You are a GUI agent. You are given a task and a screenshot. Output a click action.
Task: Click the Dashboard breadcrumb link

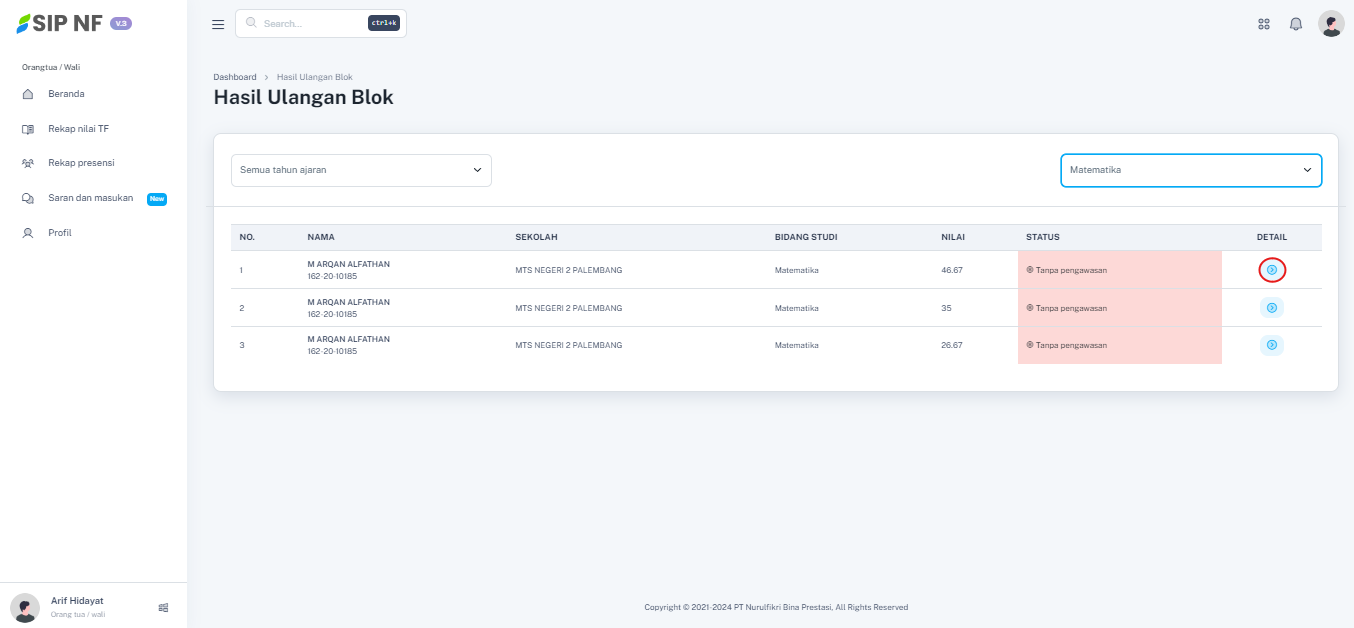[234, 77]
